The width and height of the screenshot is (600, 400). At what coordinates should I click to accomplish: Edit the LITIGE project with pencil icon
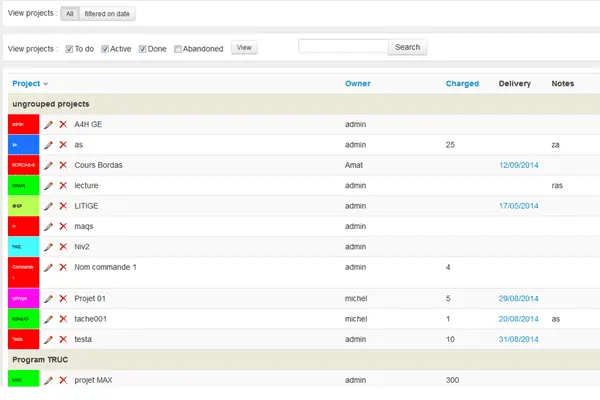tap(48, 206)
